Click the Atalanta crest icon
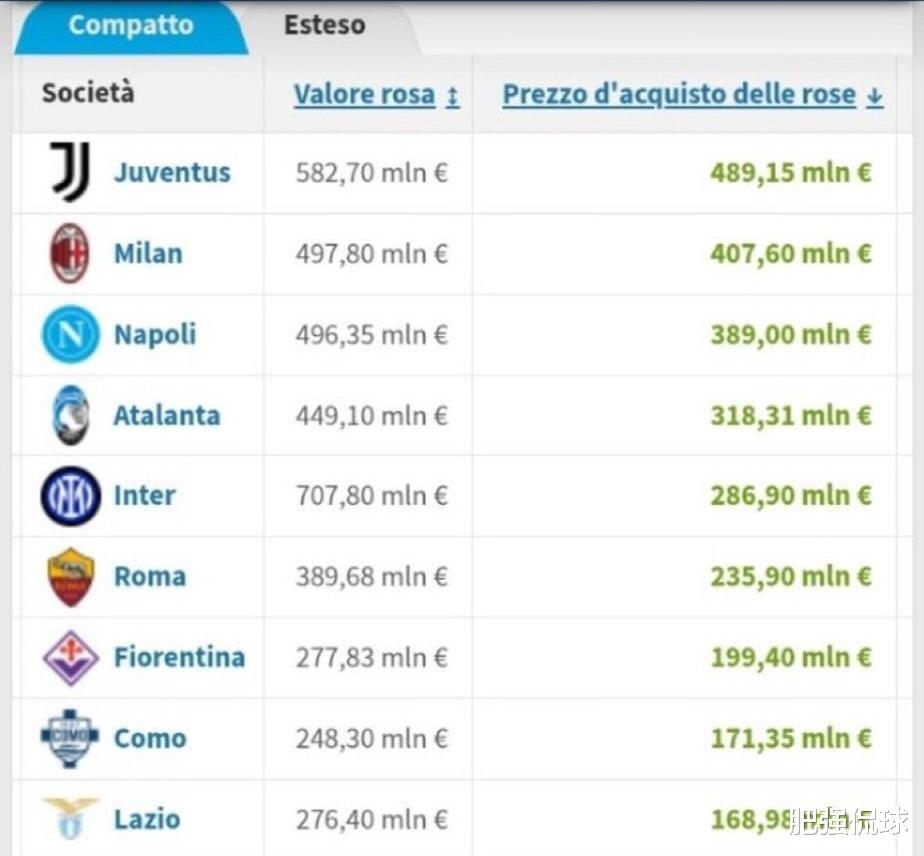The height and width of the screenshot is (856, 924). click(70, 415)
